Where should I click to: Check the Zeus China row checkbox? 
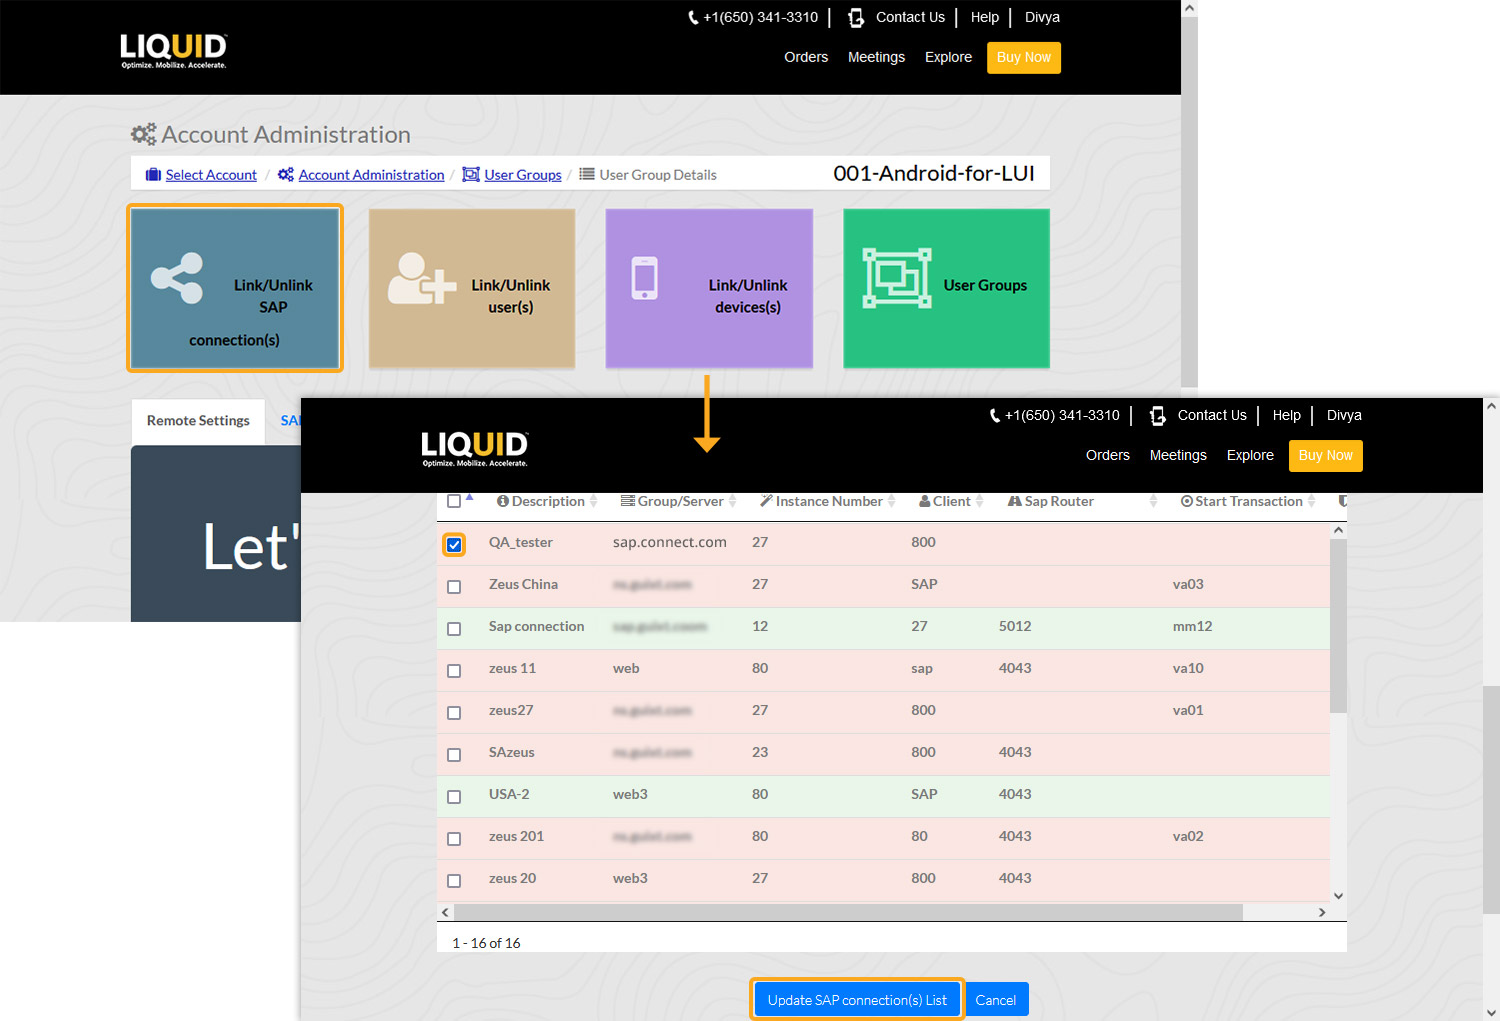pos(454,587)
